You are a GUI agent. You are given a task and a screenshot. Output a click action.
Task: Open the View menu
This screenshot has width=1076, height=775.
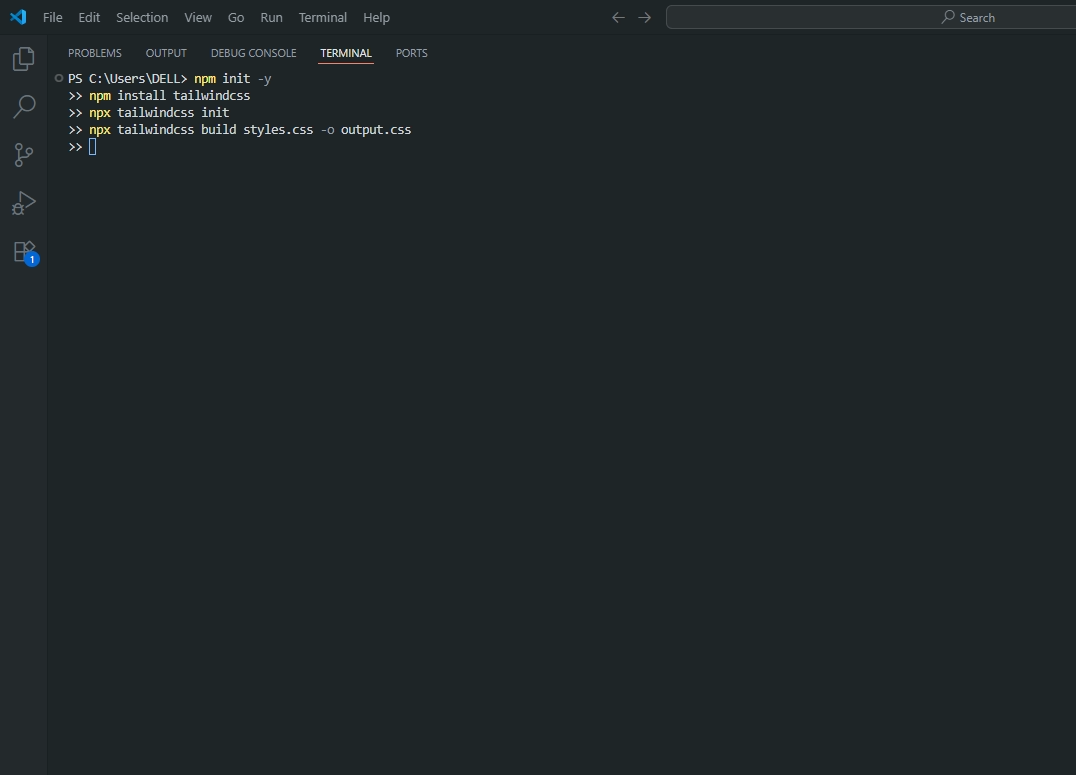[x=198, y=17]
